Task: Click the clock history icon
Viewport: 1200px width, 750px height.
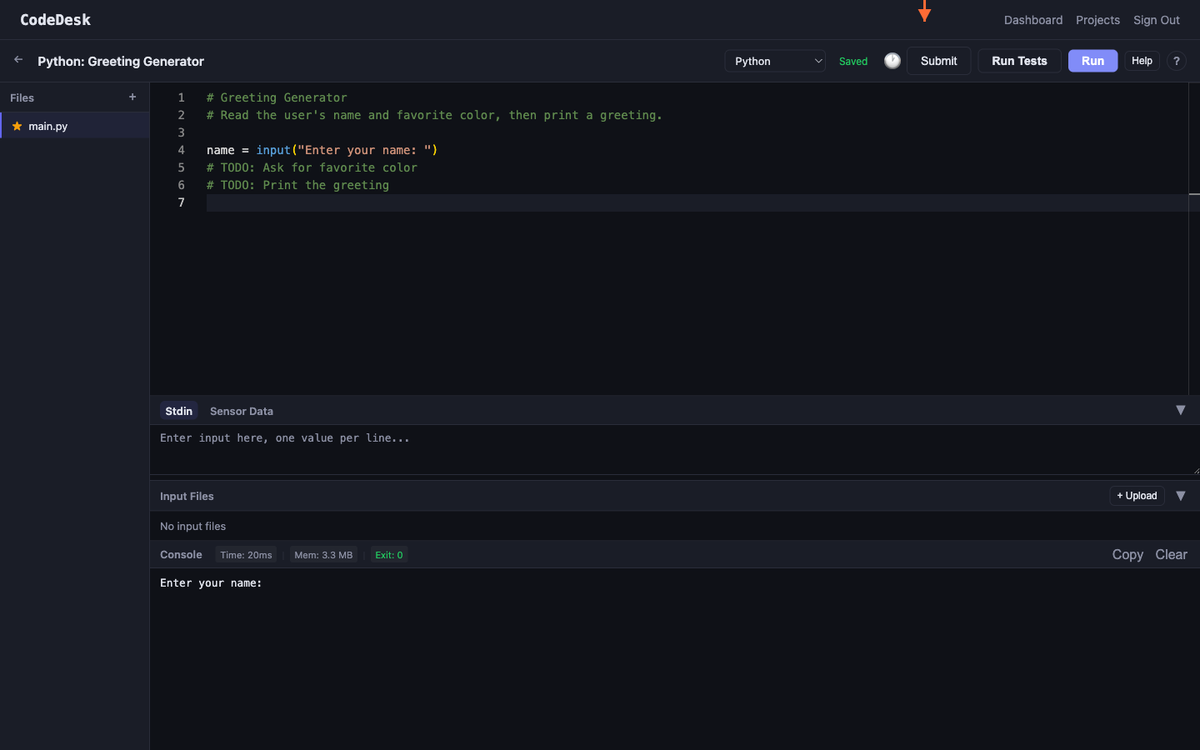Action: 892,61
